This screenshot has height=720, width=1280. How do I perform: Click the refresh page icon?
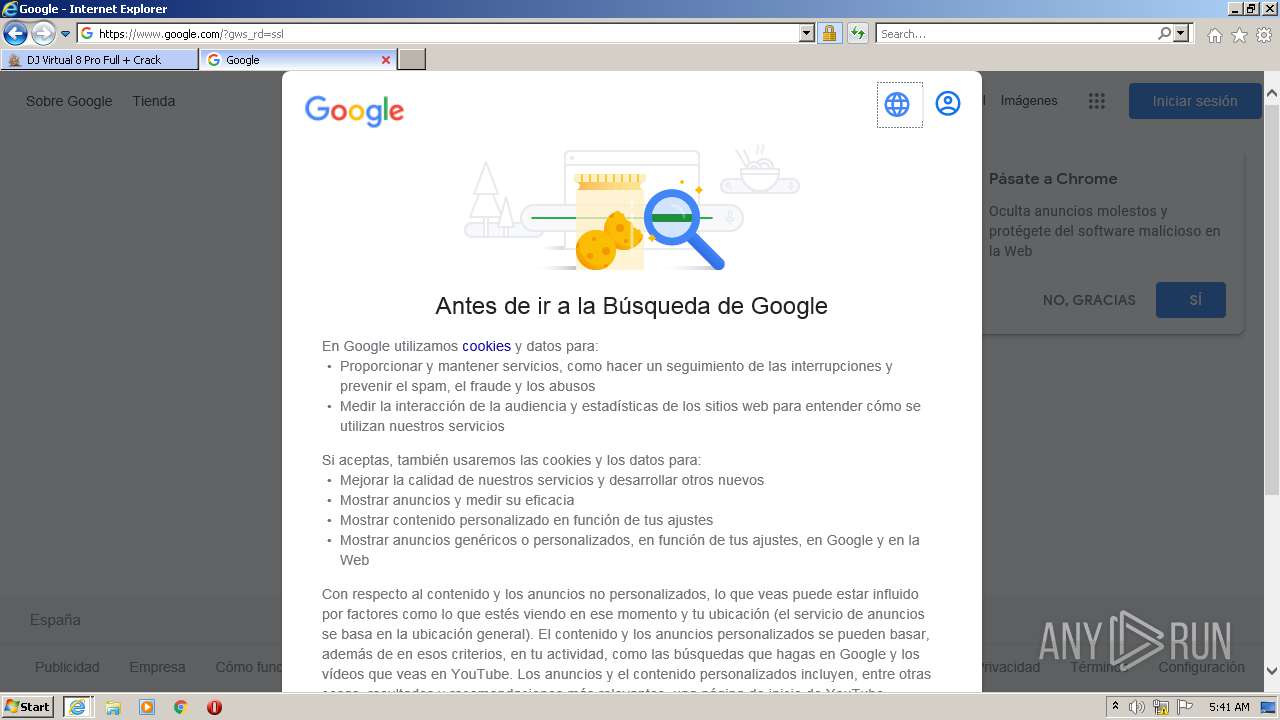point(857,33)
